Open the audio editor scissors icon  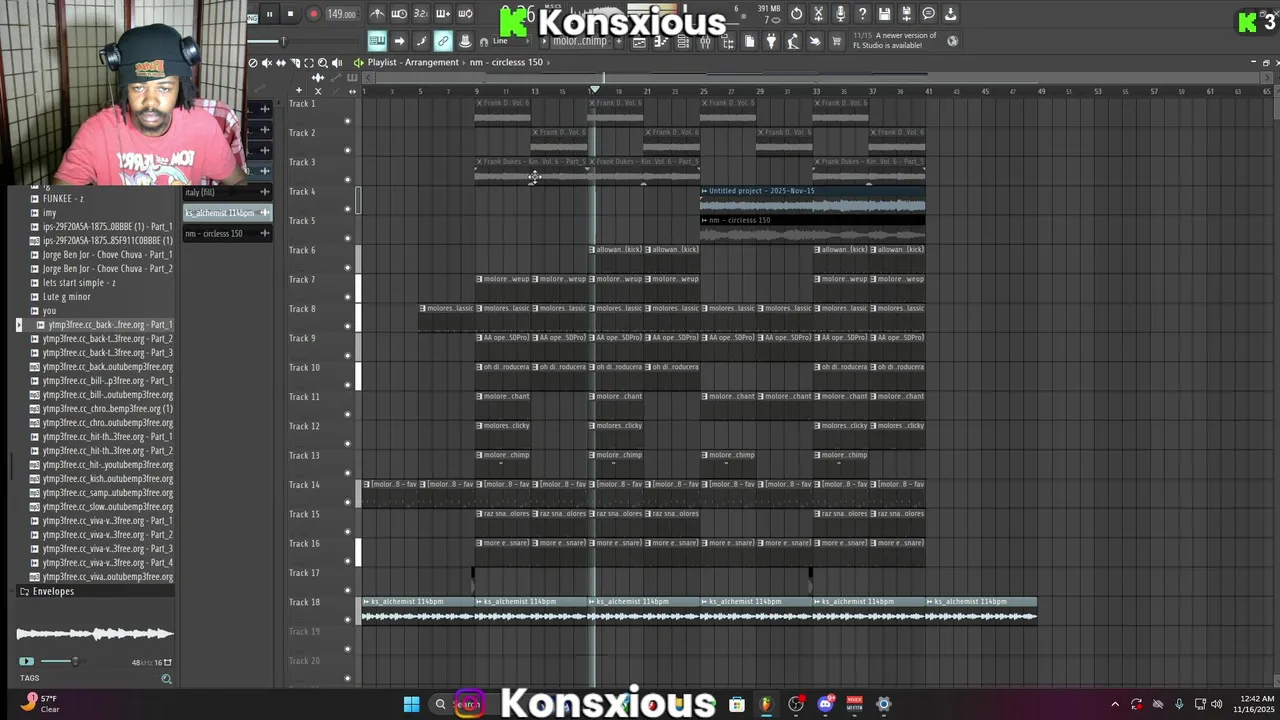tap(818, 14)
